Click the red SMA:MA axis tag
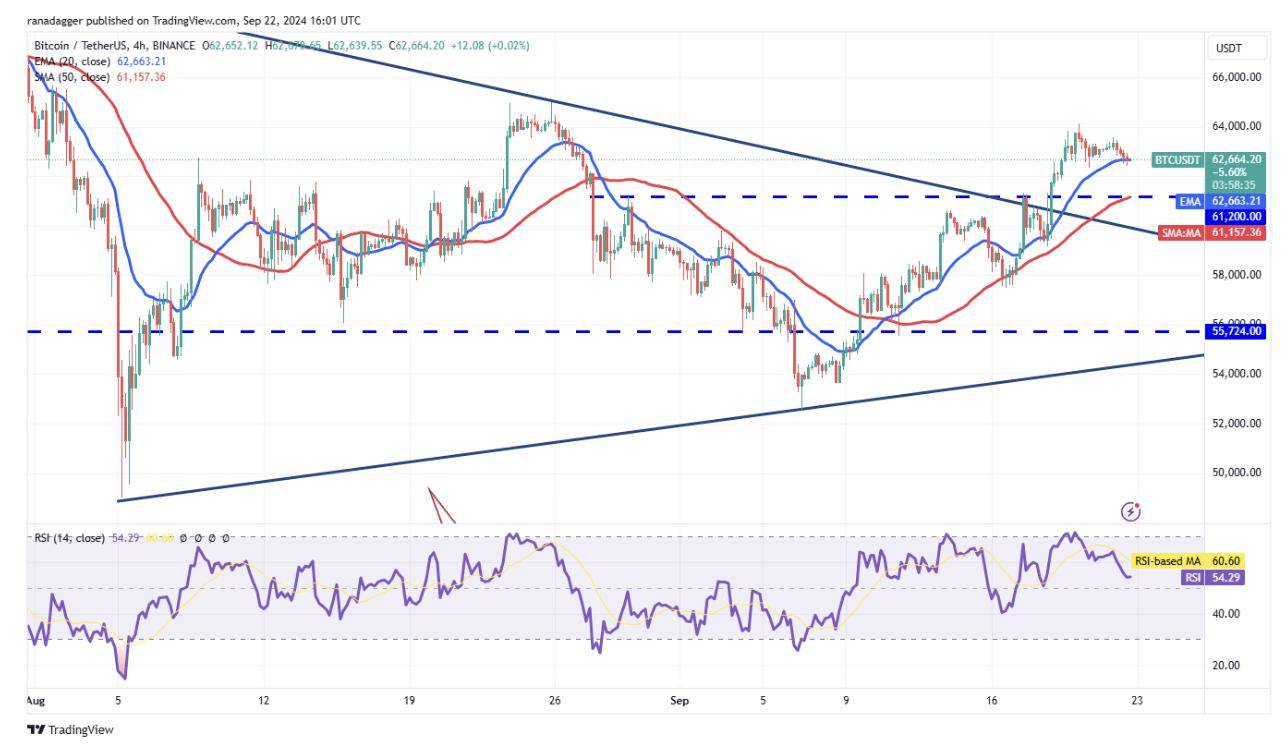This screenshot has height=744, width=1288. click(1180, 232)
